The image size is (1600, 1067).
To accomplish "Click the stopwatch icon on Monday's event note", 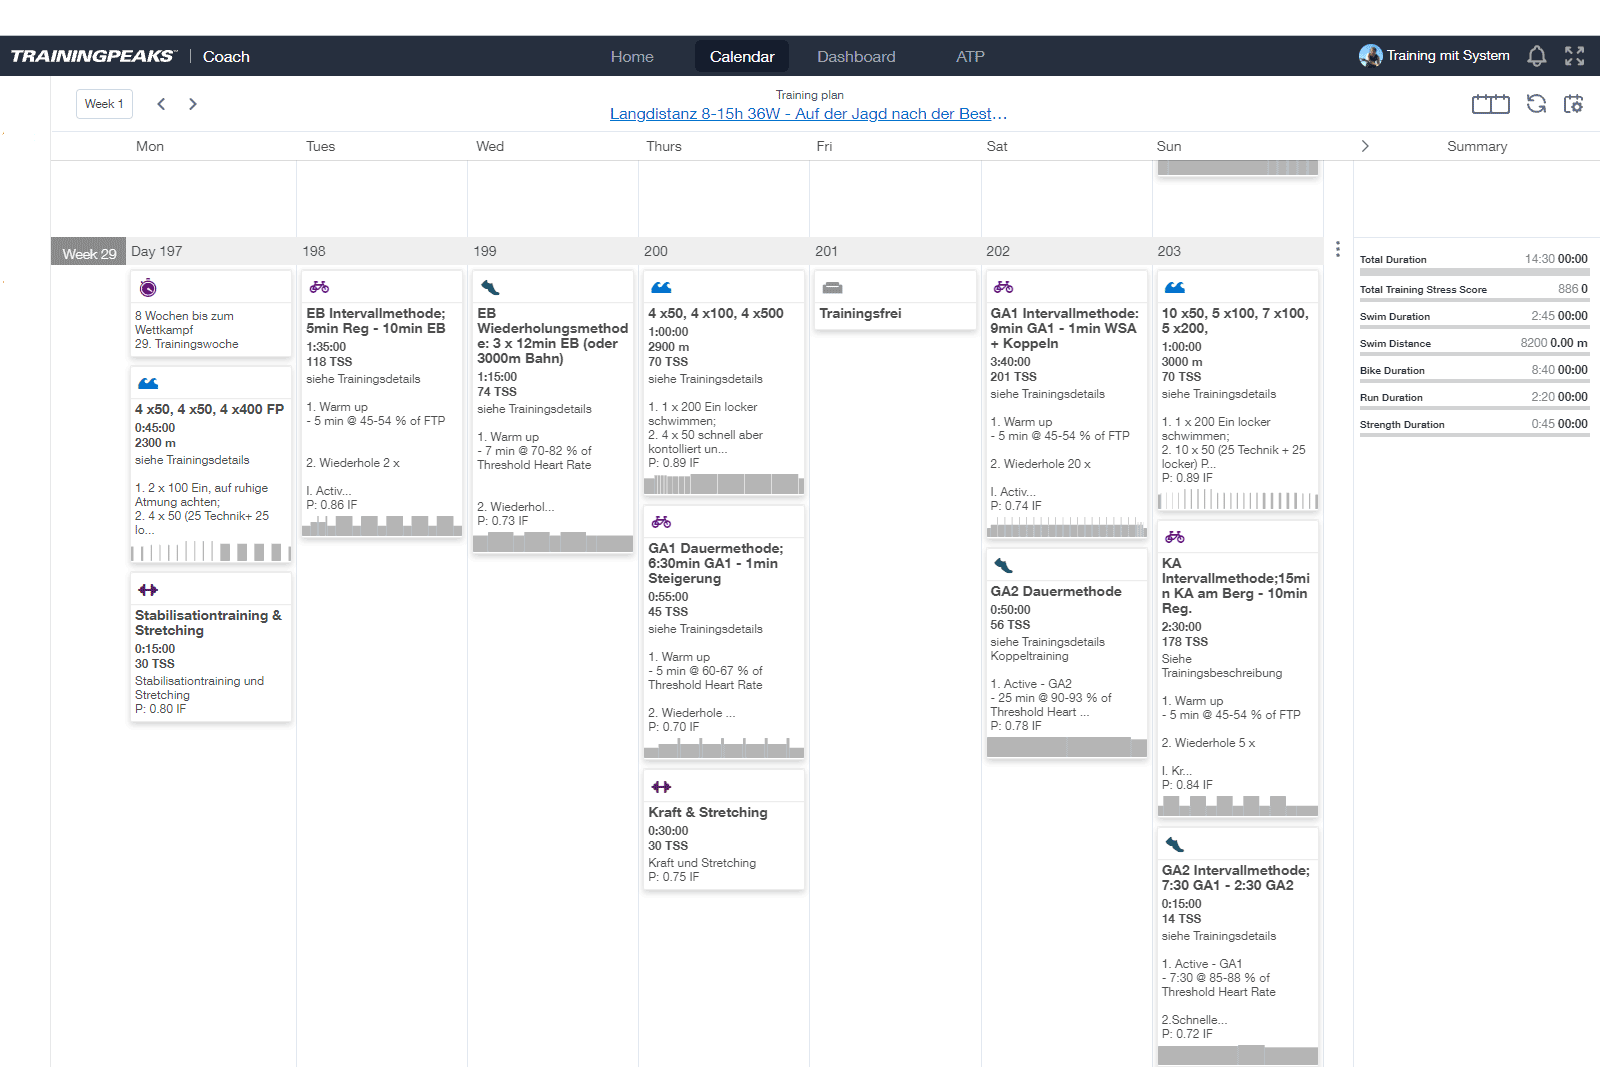I will (x=148, y=288).
